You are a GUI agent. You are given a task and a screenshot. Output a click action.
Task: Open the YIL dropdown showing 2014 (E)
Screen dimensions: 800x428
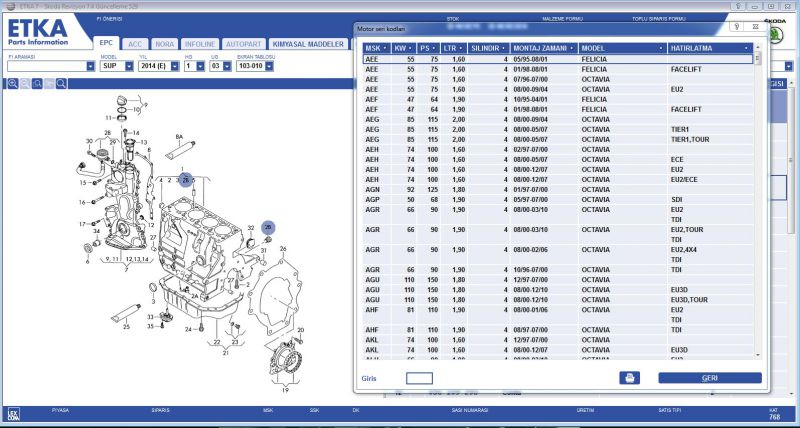click(175, 66)
